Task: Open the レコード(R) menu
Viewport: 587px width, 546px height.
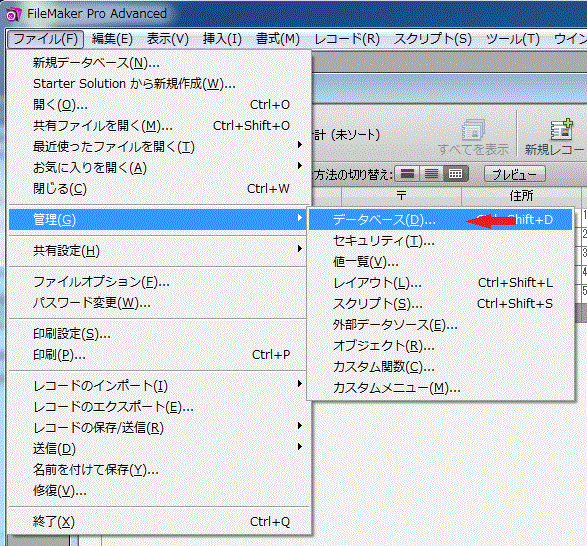Action: coord(347,39)
